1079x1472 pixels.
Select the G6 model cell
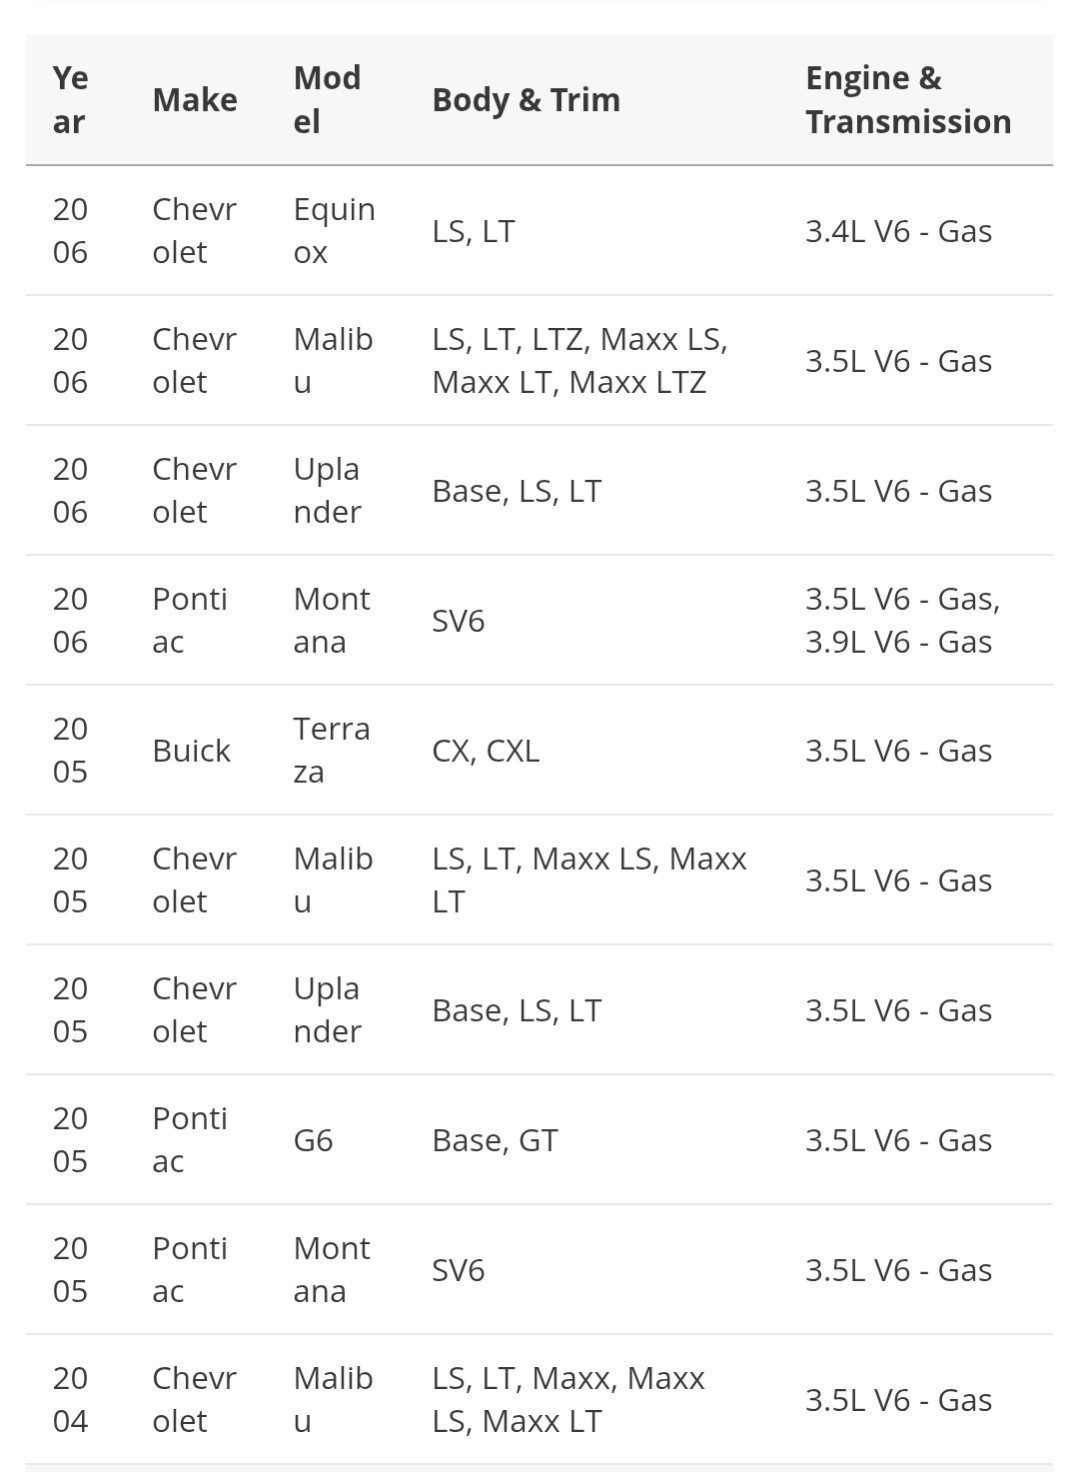click(313, 1140)
